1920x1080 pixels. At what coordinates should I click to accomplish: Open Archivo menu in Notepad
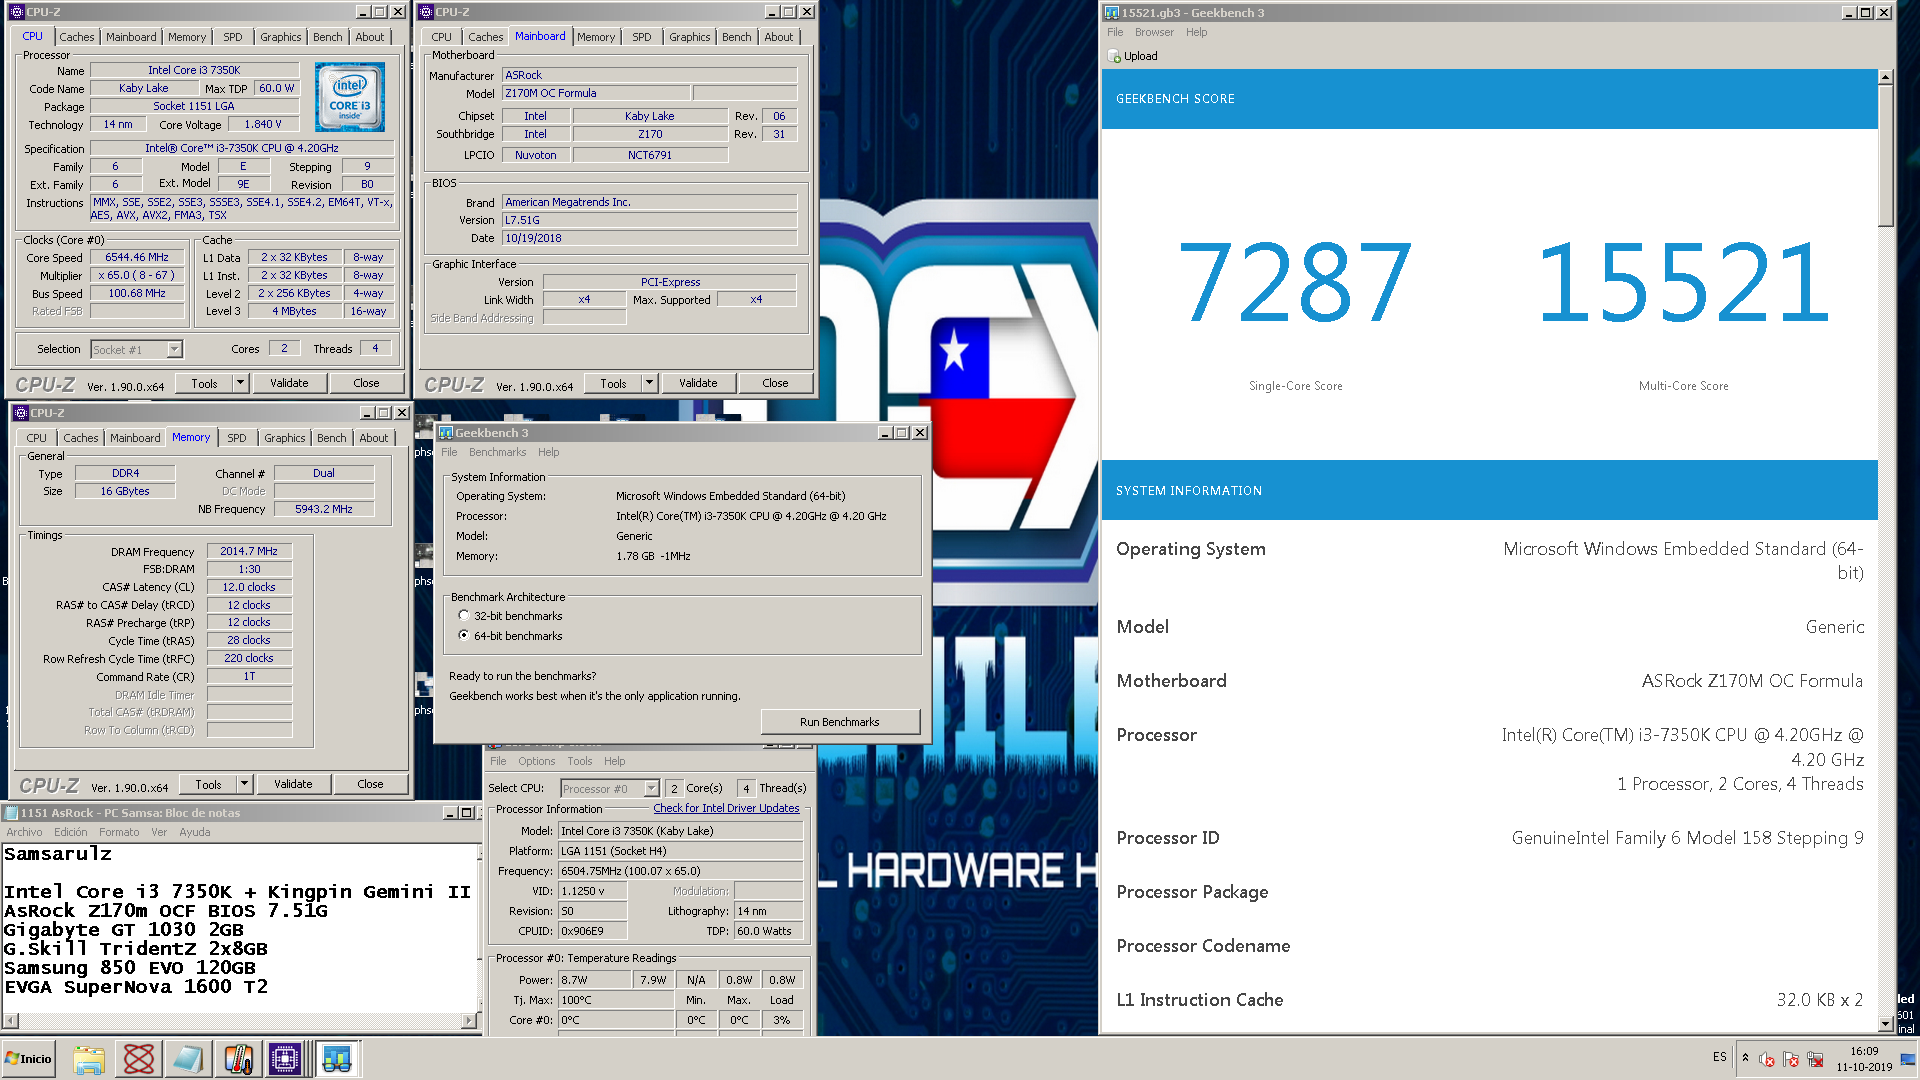pos(24,832)
